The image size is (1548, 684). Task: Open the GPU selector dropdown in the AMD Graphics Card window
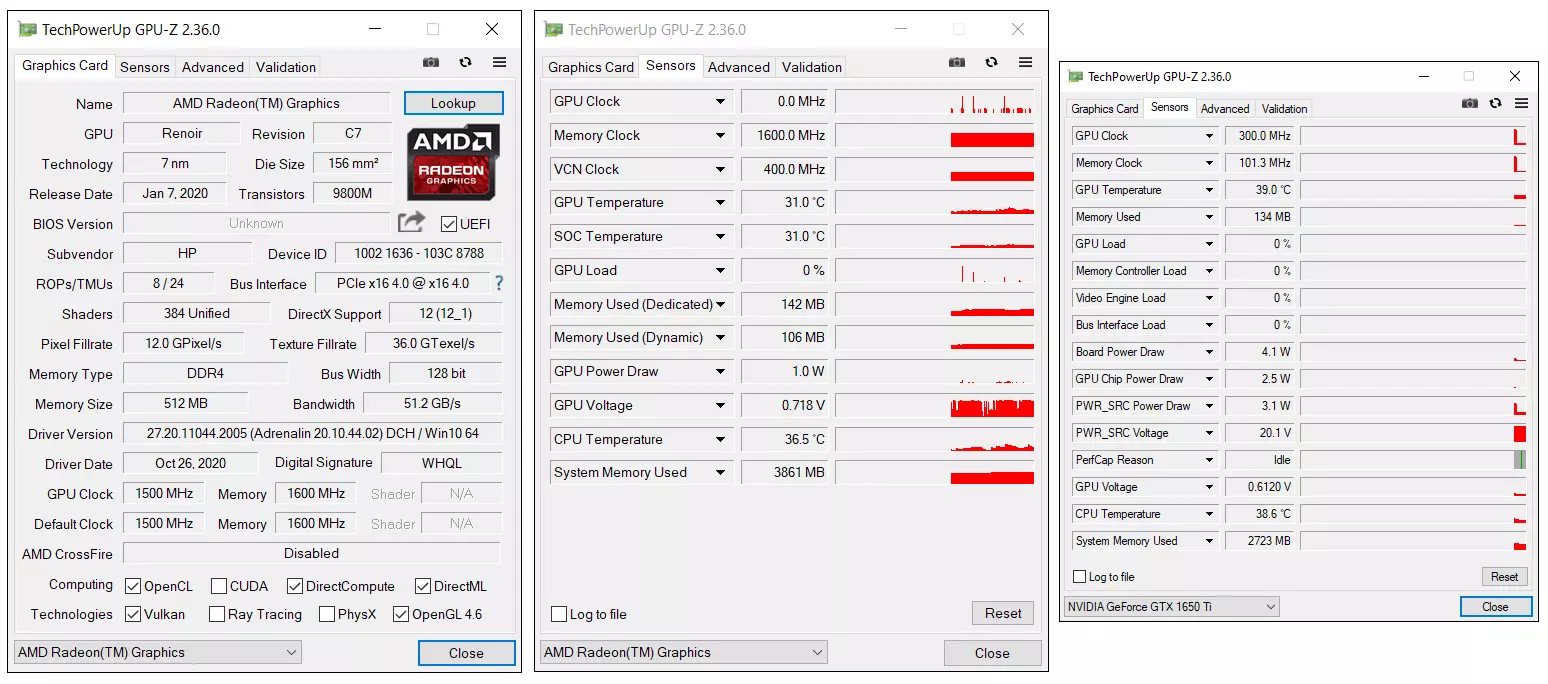click(158, 653)
